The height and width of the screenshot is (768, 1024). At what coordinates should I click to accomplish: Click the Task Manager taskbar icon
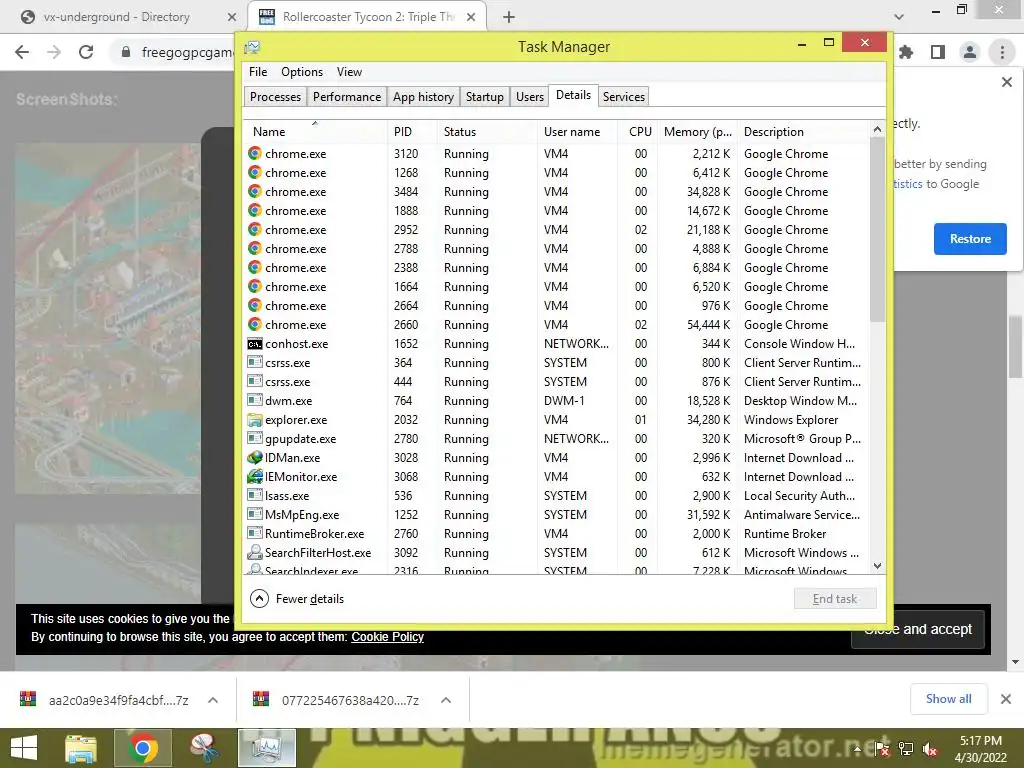click(266, 748)
